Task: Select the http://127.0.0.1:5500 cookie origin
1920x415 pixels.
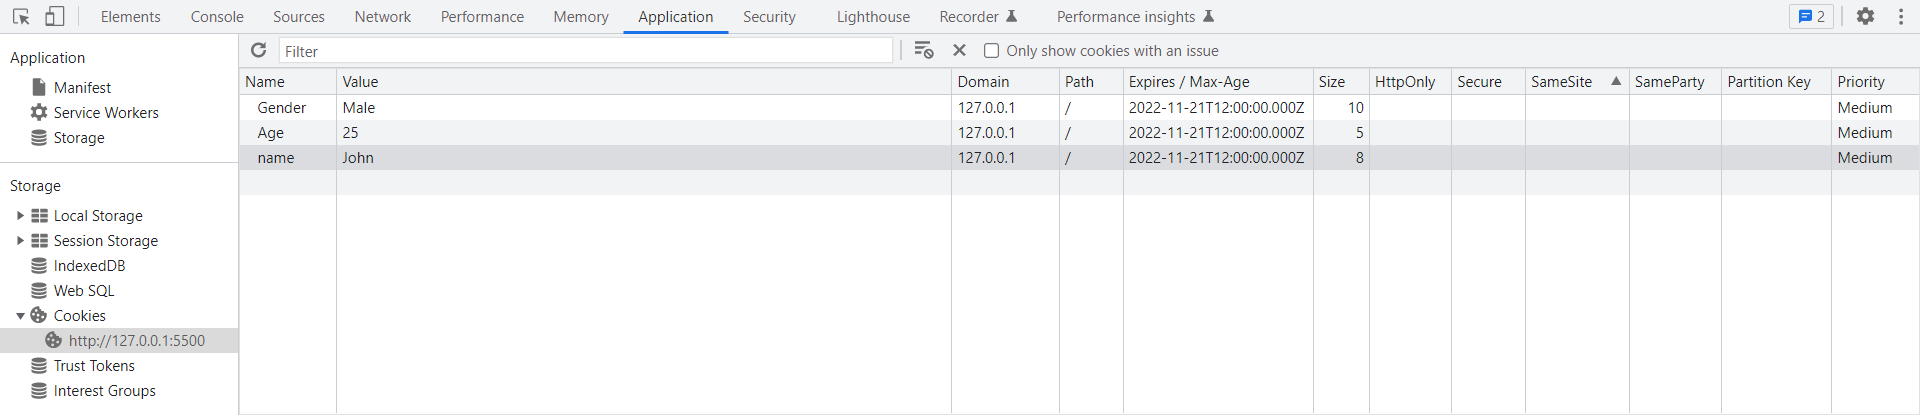Action: (136, 341)
